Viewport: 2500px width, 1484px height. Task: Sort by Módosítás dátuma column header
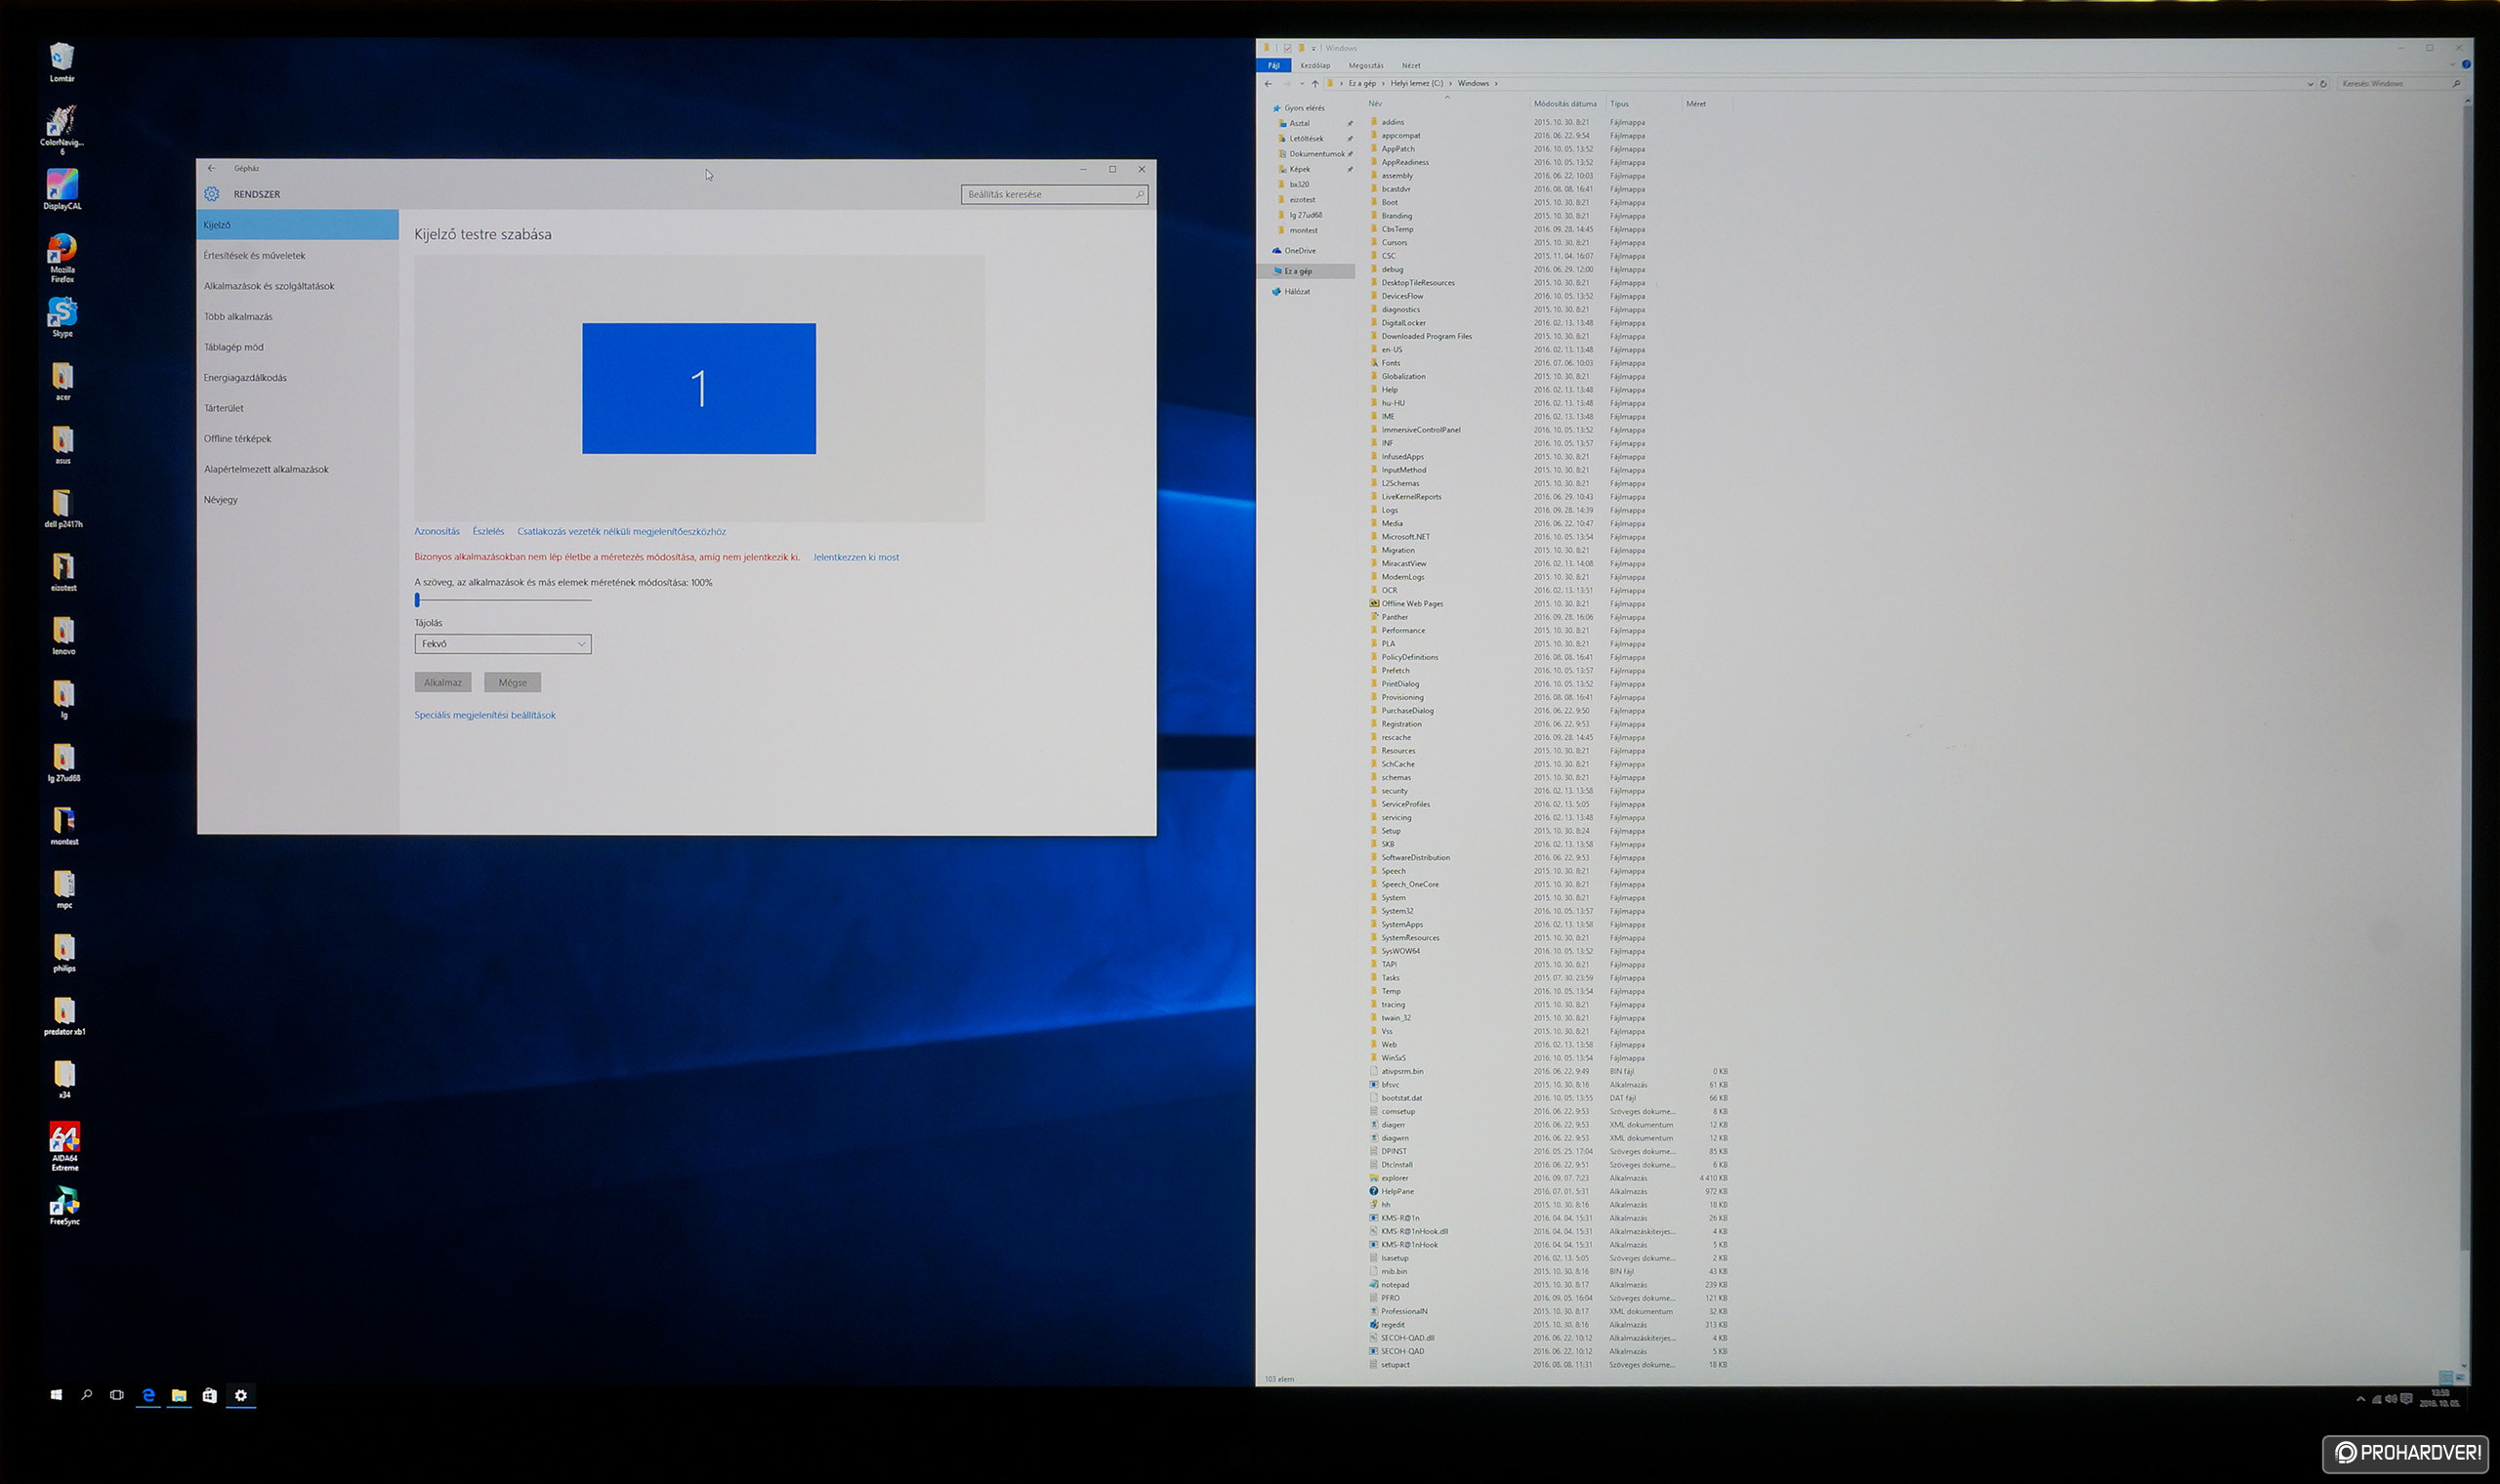[x=1565, y=103]
